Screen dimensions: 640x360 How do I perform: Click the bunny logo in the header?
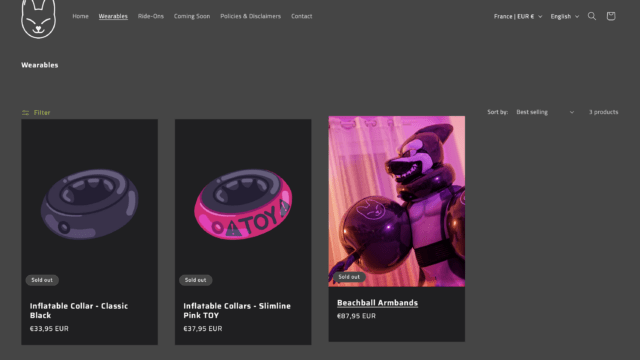pos(38,19)
